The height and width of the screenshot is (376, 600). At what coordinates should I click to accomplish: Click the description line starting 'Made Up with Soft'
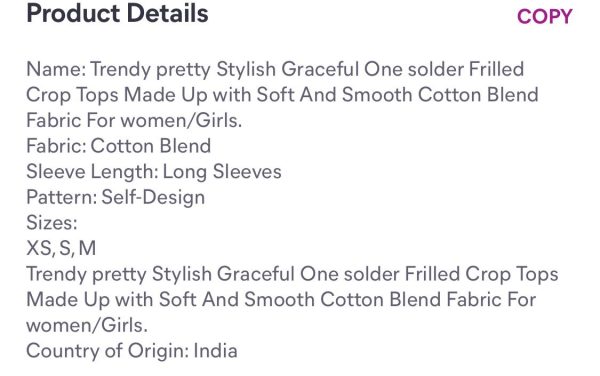[281, 299]
